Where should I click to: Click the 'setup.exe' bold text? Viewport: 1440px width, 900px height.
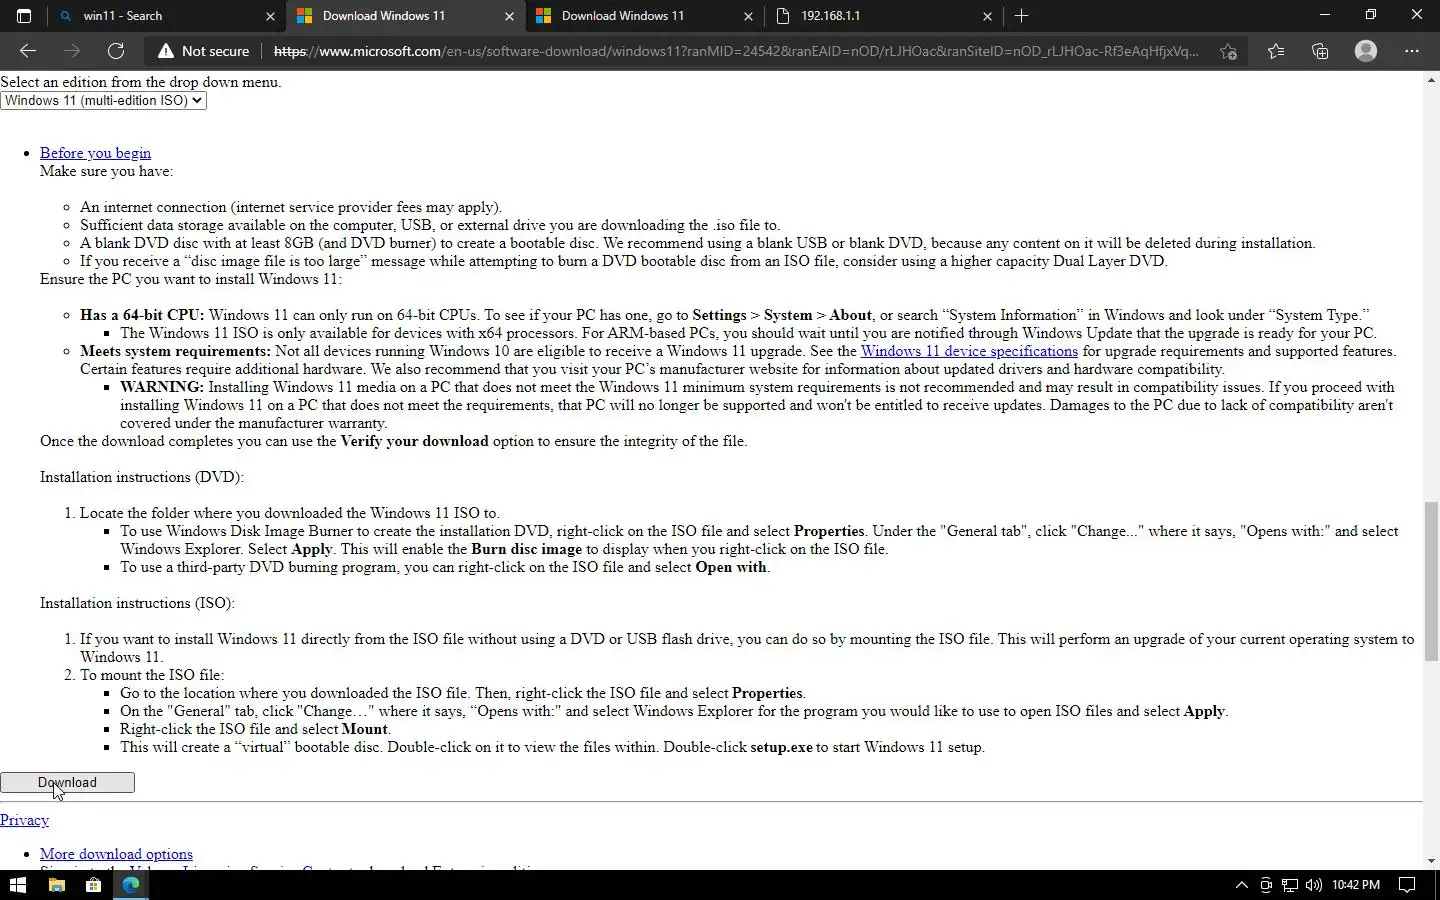pyautogui.click(x=782, y=747)
